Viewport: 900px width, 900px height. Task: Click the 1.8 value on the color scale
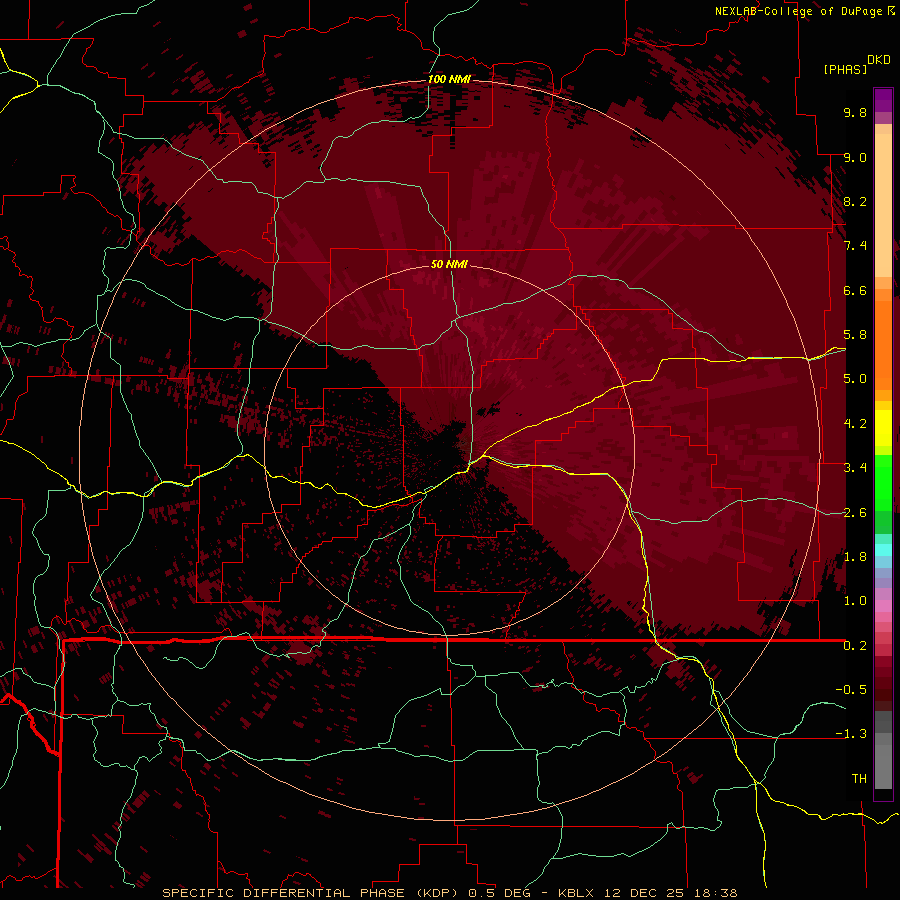tap(855, 557)
